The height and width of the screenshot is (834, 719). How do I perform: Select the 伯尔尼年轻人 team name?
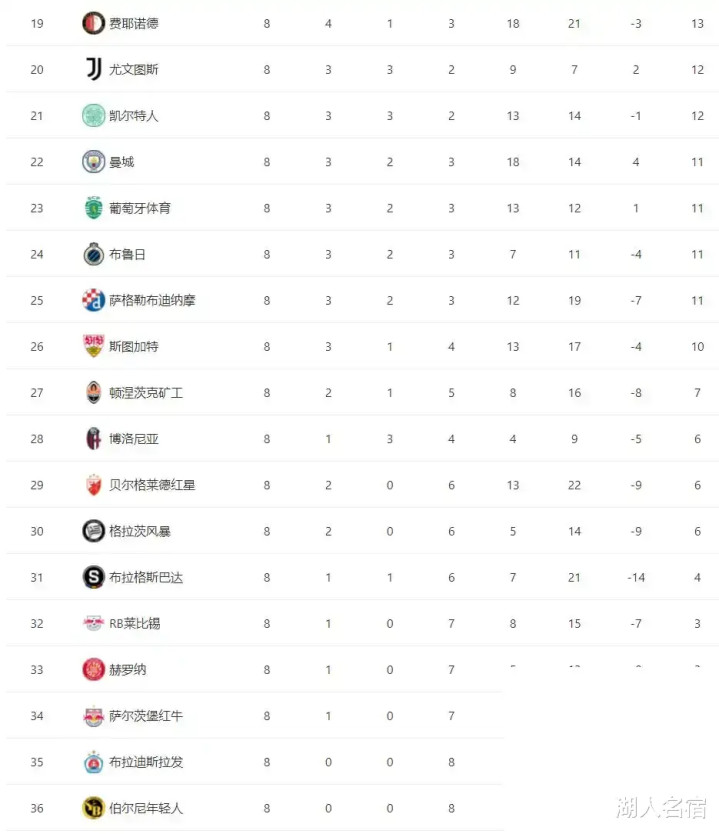[146, 808]
